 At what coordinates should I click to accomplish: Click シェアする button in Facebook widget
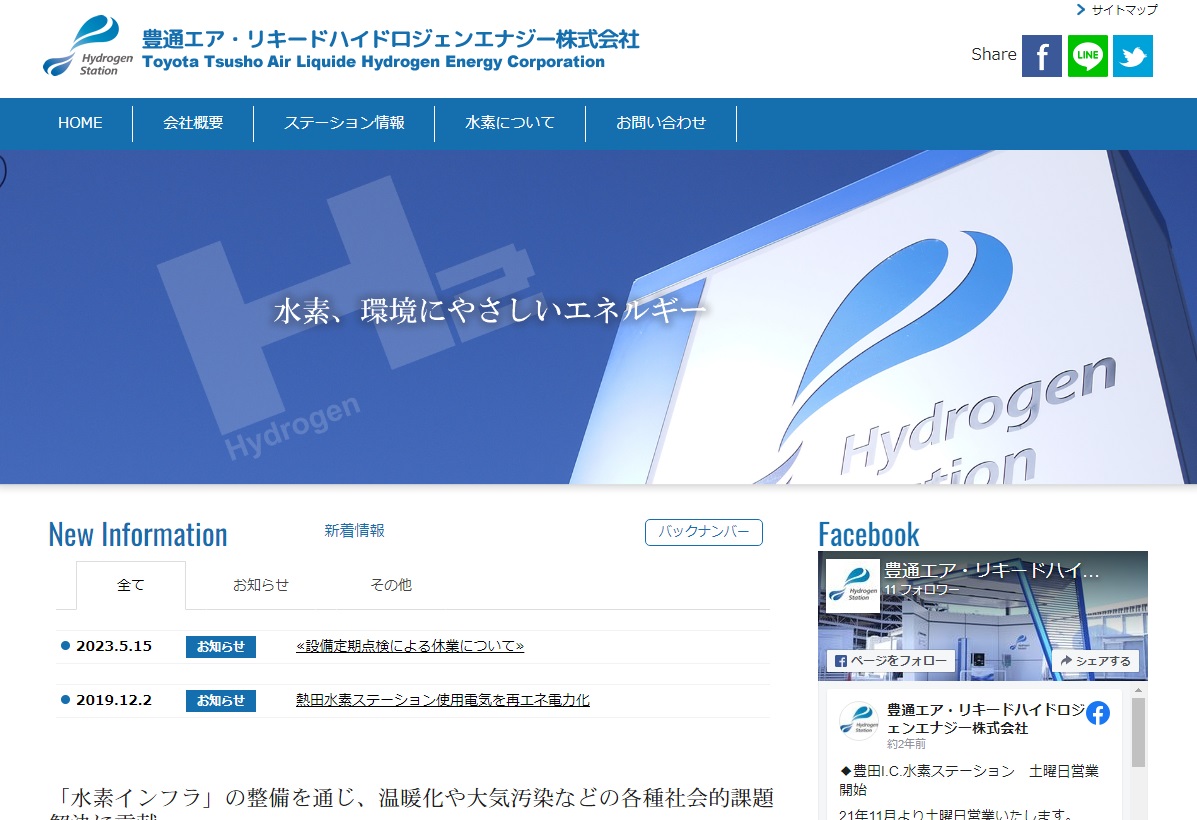pyautogui.click(x=1095, y=661)
